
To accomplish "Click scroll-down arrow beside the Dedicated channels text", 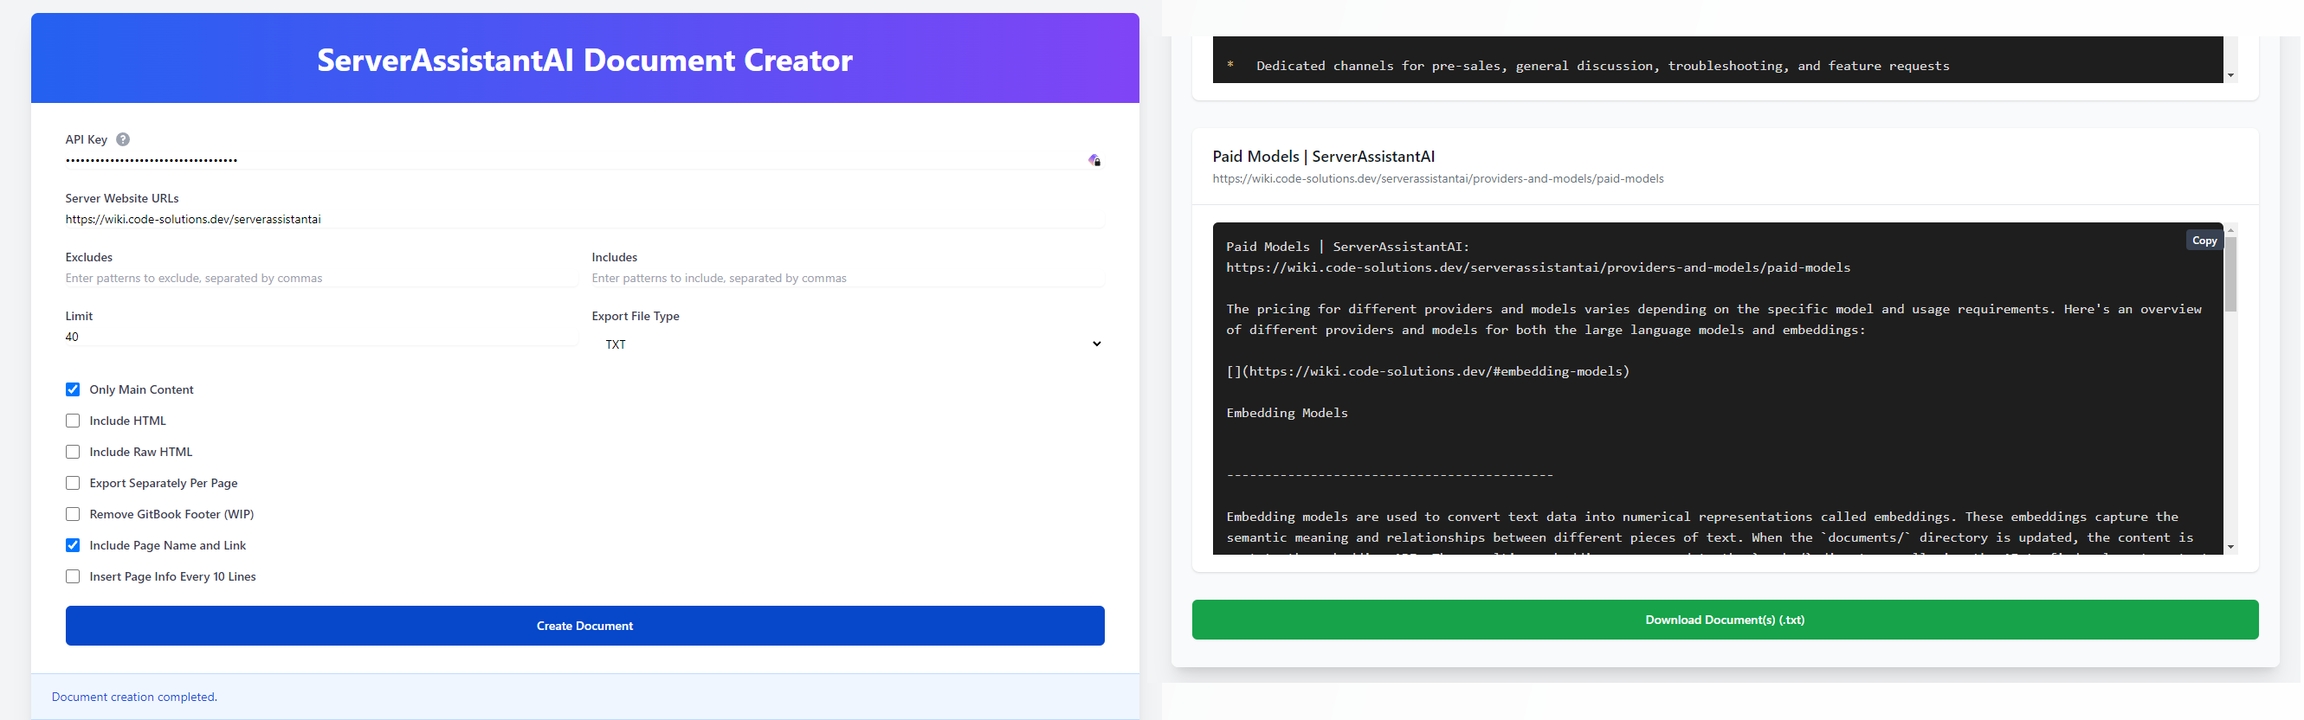I will [2230, 76].
